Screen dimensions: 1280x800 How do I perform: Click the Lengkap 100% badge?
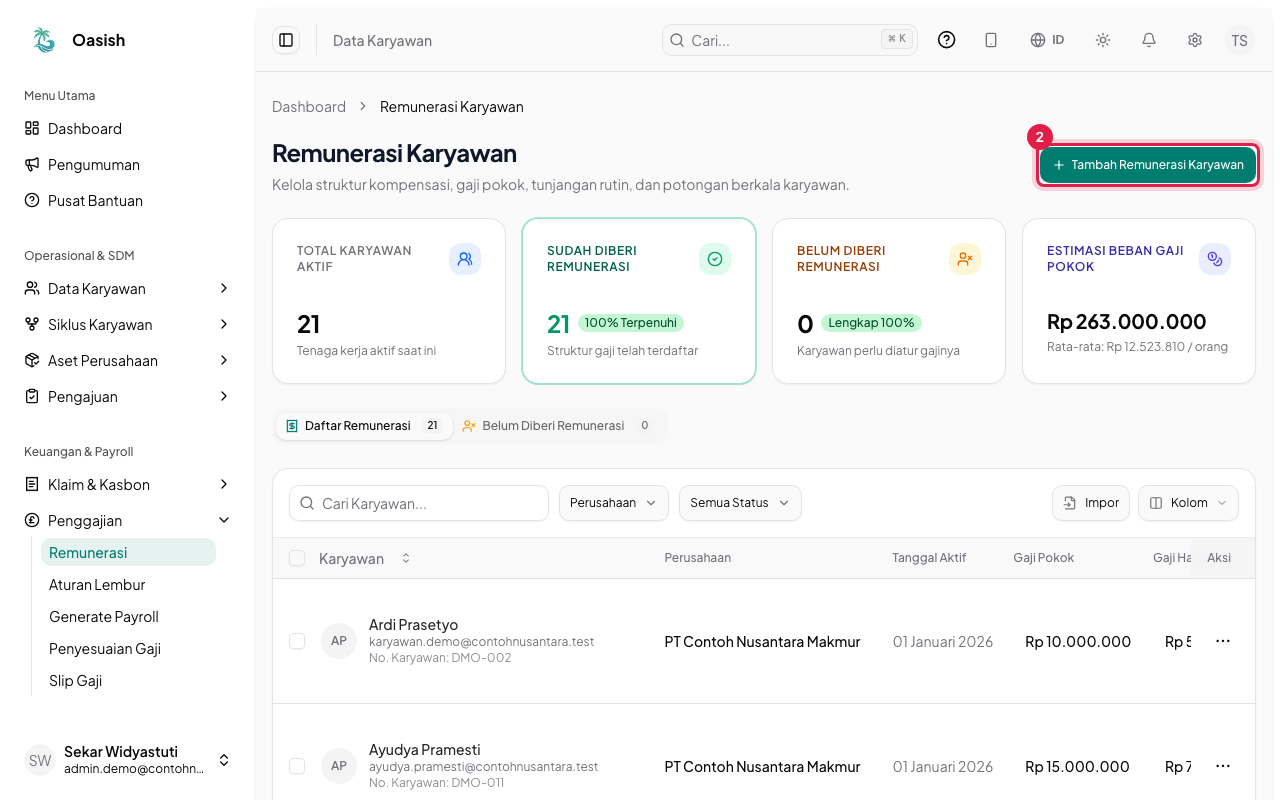[x=871, y=323]
